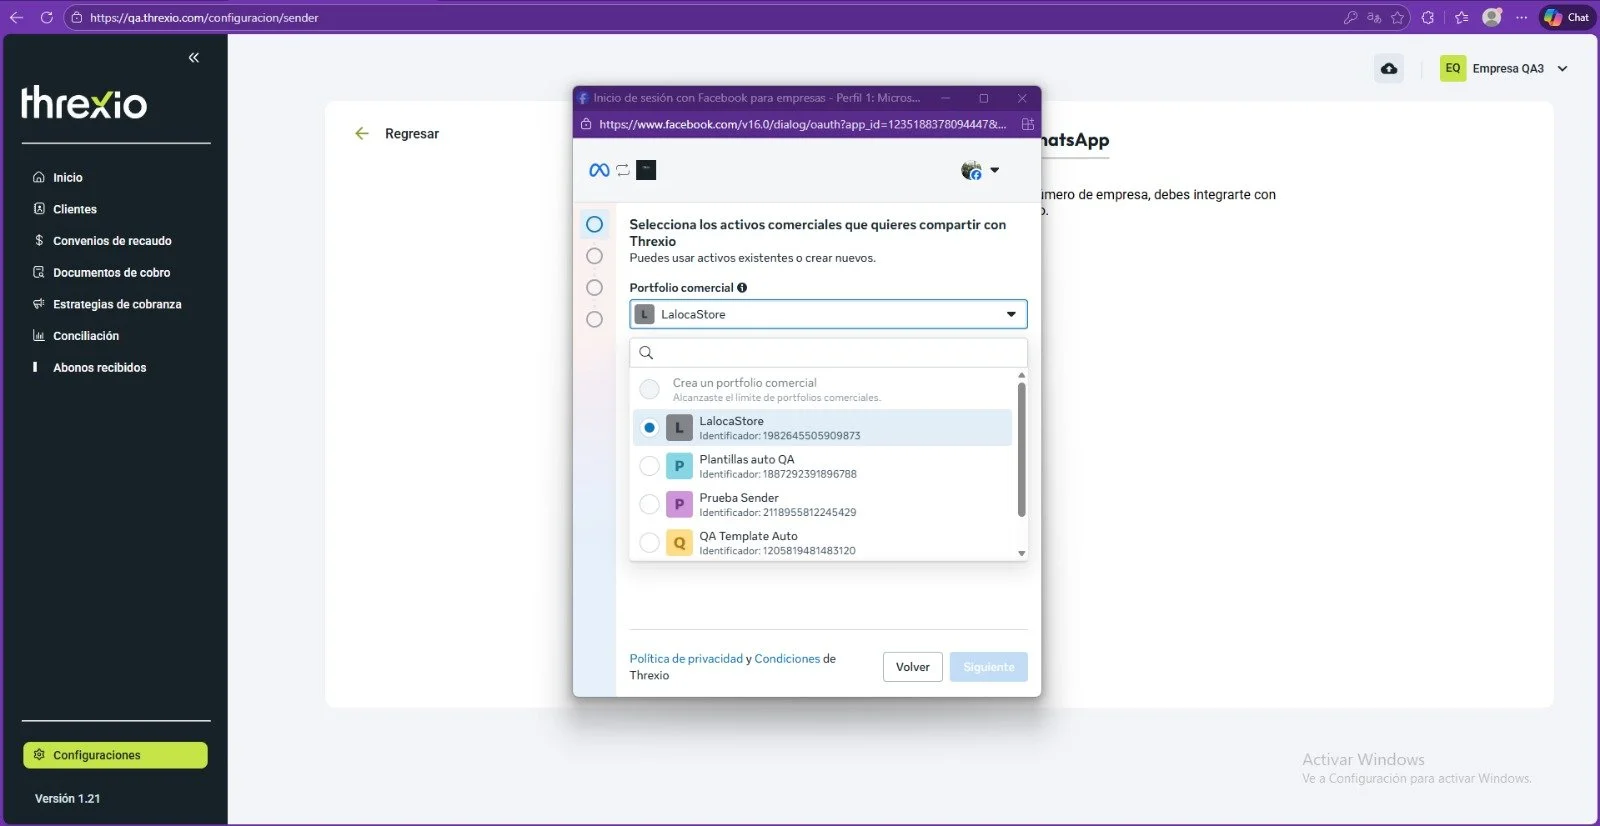The width and height of the screenshot is (1600, 826).
Task: Click the EQ company avatar badge
Action: [x=1453, y=68]
